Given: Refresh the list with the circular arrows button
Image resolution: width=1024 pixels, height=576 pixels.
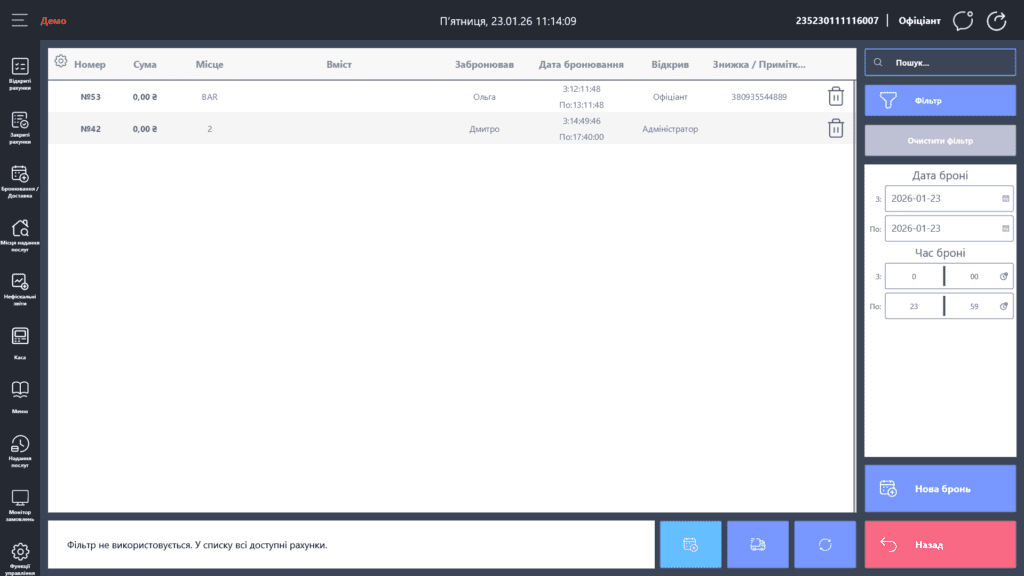Looking at the screenshot, I should pyautogui.click(x=825, y=545).
